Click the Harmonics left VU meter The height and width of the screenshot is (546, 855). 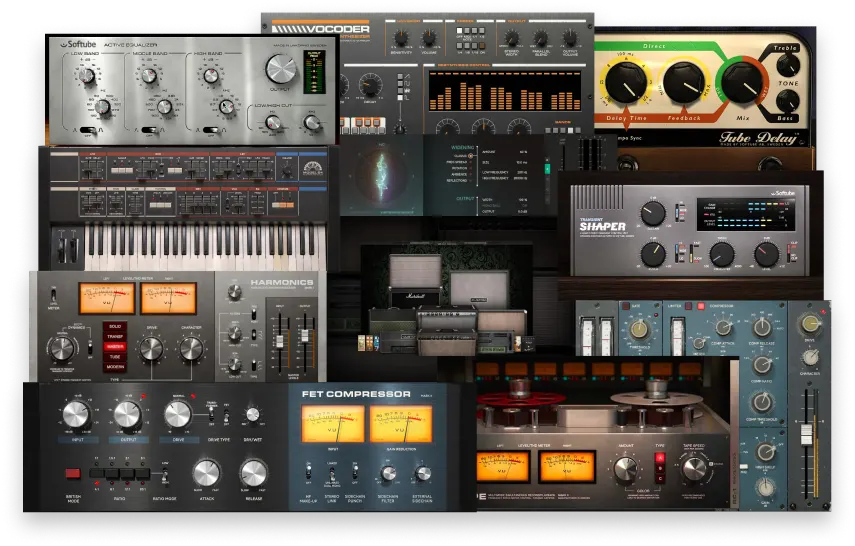click(x=107, y=298)
